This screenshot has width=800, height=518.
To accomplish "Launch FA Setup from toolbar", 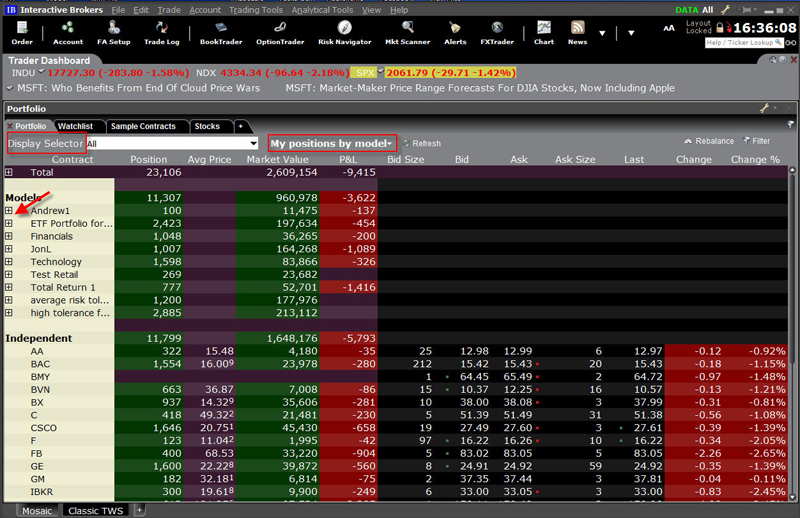I will [114, 33].
